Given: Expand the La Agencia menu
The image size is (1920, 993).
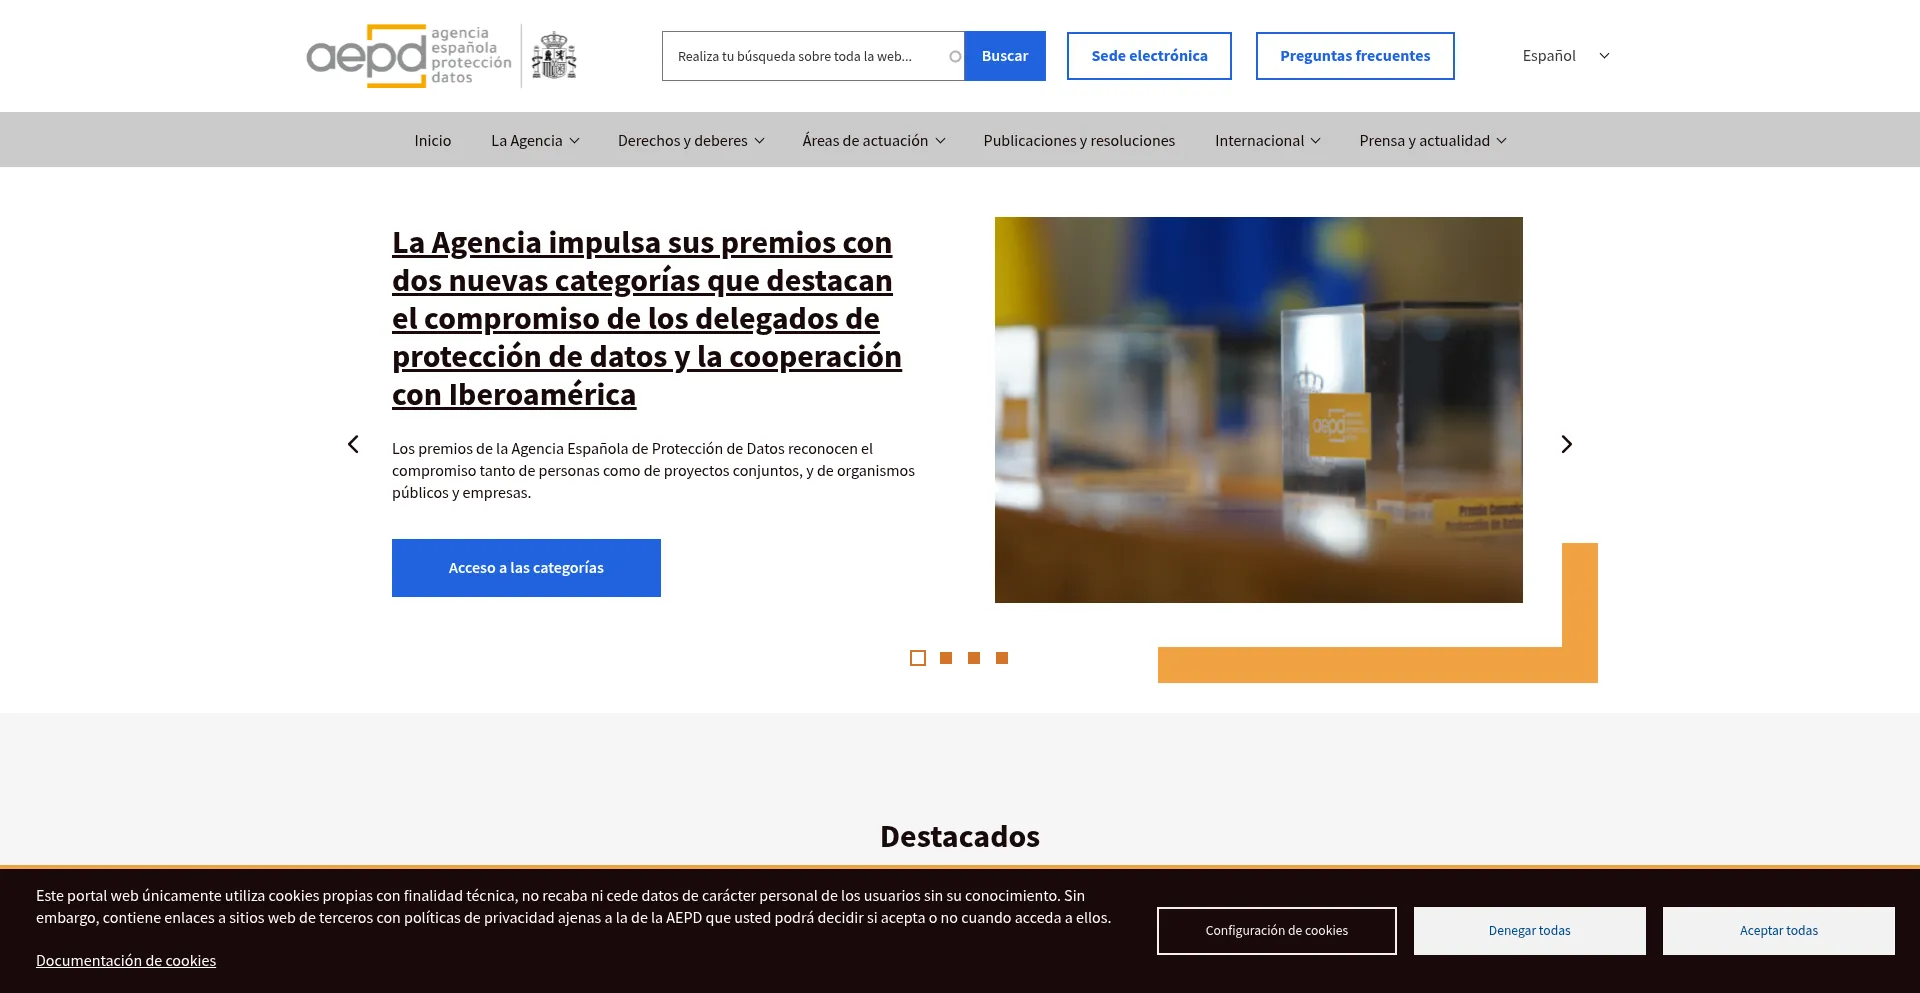Looking at the screenshot, I should (x=535, y=141).
